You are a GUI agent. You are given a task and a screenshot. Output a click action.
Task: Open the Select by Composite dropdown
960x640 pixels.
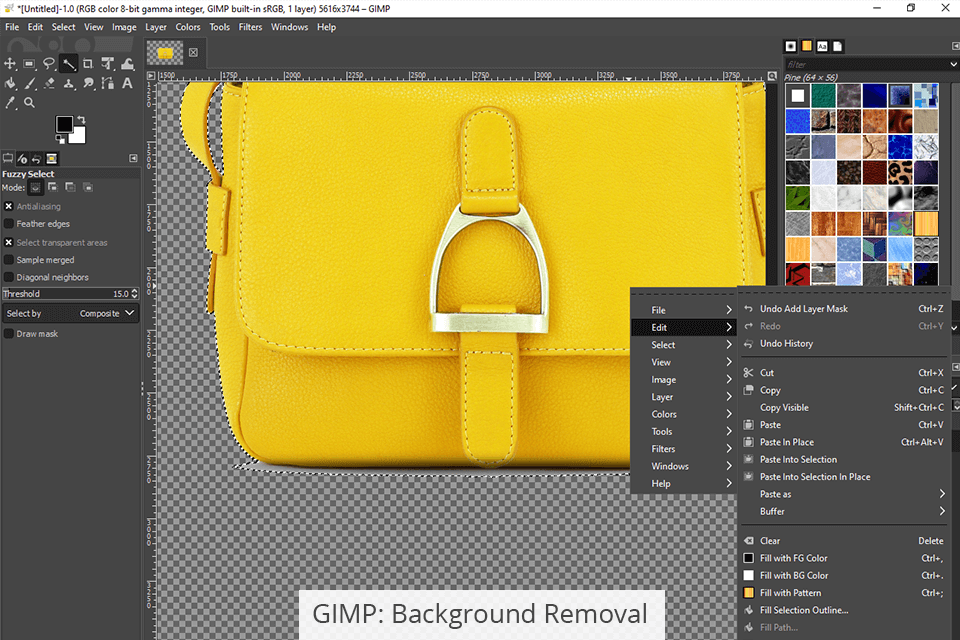point(70,313)
